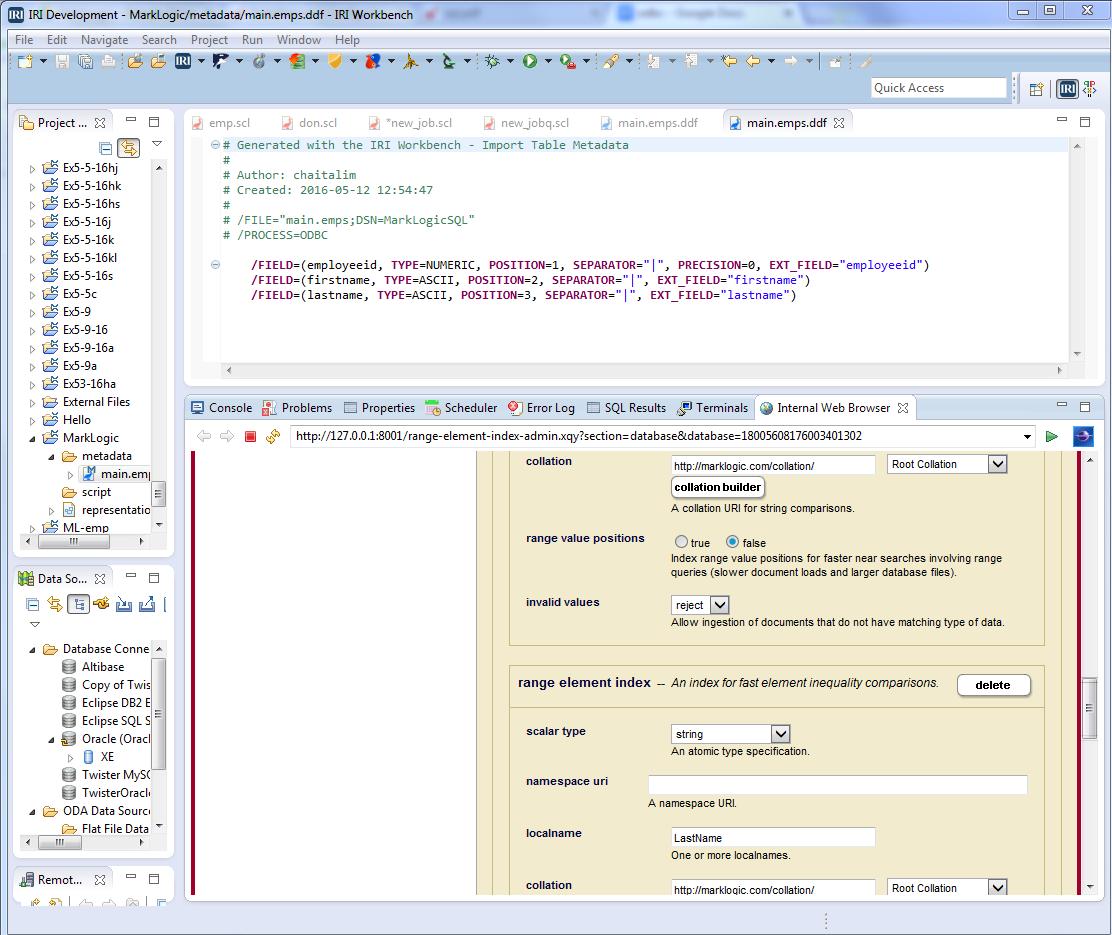Open the scalar type 'string' dropdown

click(x=780, y=734)
